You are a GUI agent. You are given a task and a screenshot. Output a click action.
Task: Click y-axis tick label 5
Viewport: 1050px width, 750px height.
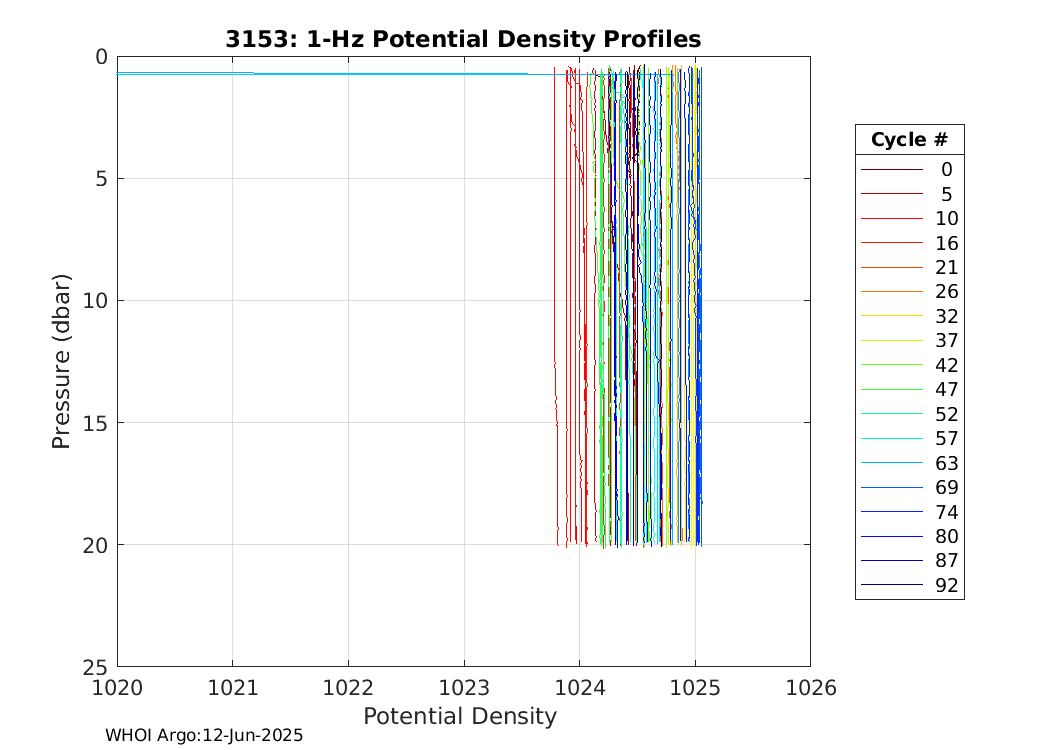(x=101, y=179)
